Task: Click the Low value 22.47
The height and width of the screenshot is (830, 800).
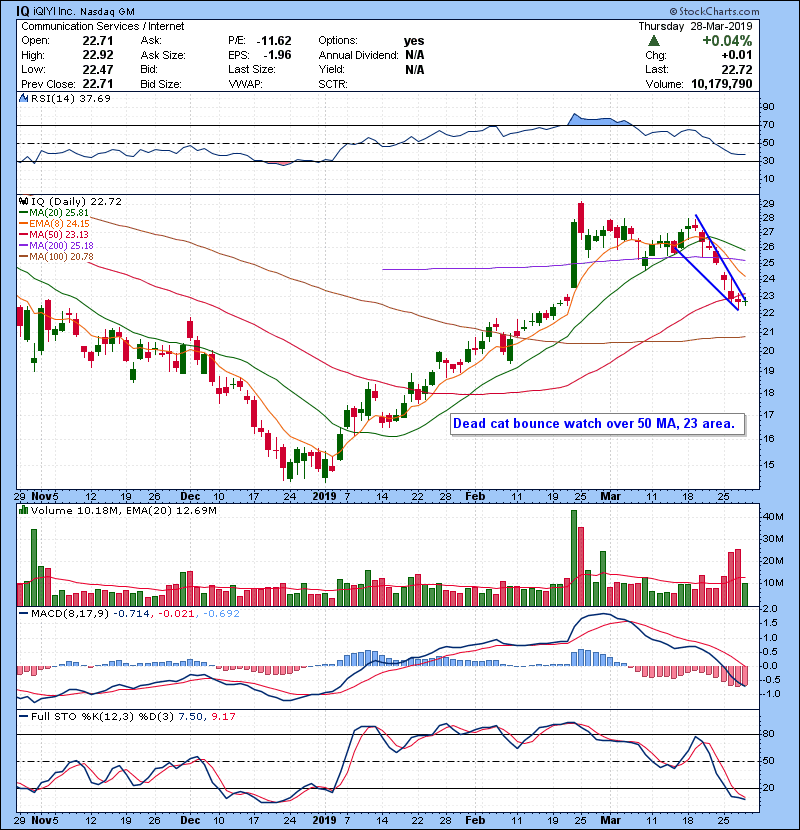Action: [x=97, y=69]
